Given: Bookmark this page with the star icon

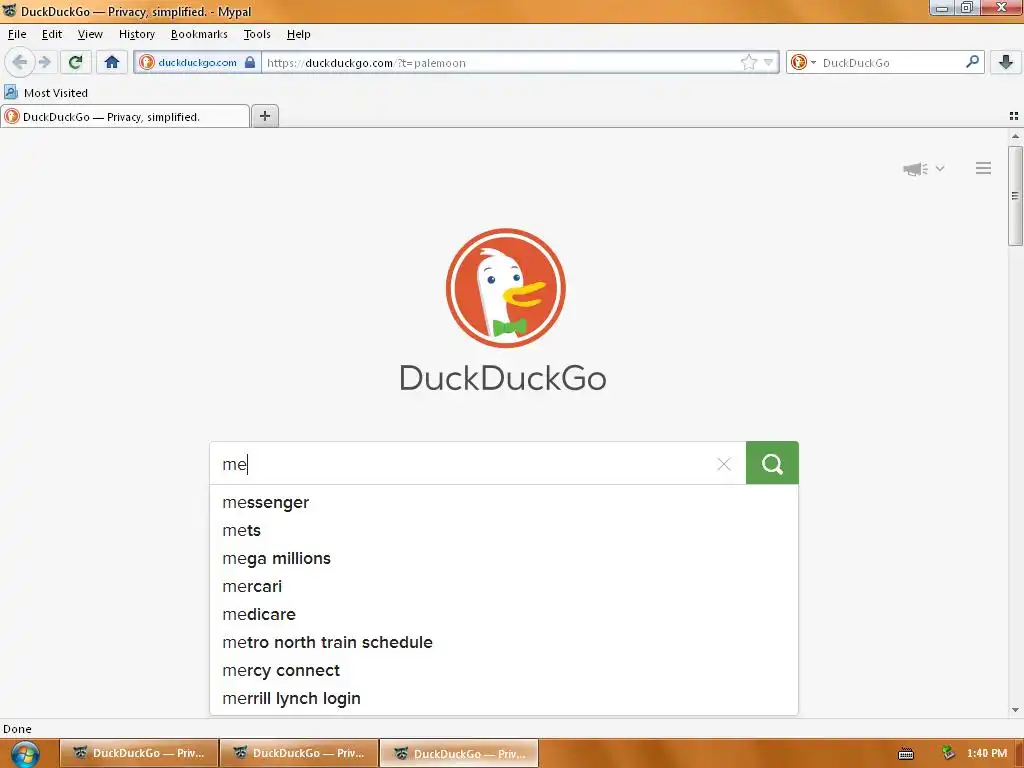Looking at the screenshot, I should tap(748, 62).
